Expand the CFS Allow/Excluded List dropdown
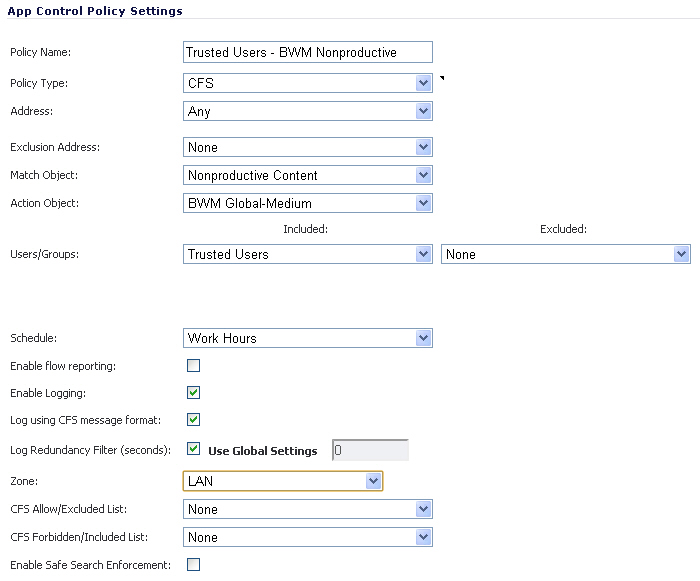The image size is (700, 581). click(x=308, y=509)
